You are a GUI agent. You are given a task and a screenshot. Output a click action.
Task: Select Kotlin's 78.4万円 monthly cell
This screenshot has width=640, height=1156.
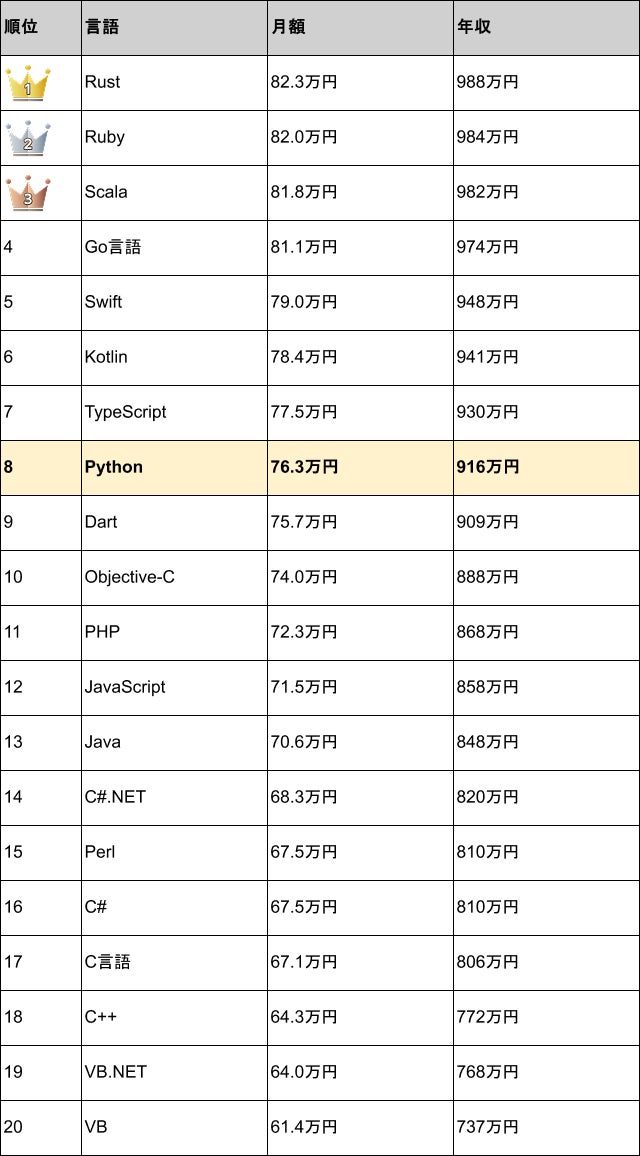coord(360,358)
